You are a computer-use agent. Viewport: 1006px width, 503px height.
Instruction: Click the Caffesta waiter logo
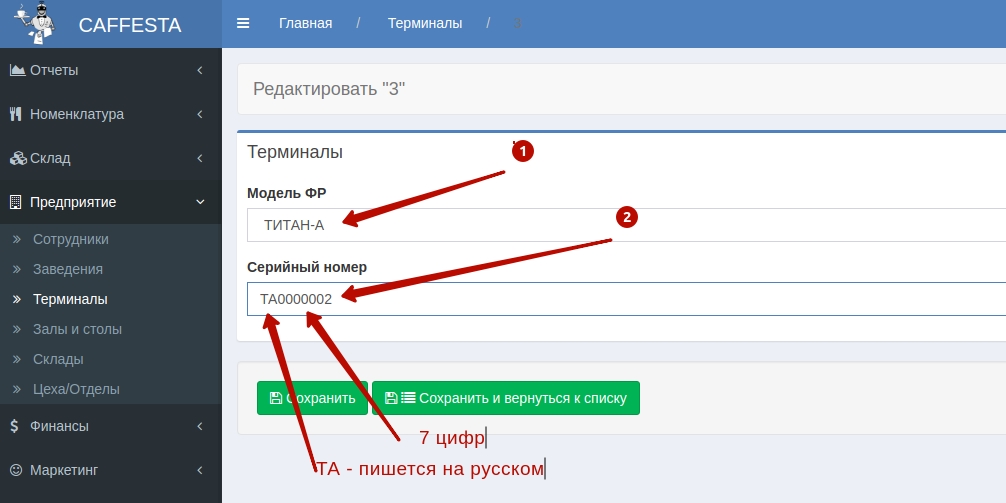click(x=35, y=23)
